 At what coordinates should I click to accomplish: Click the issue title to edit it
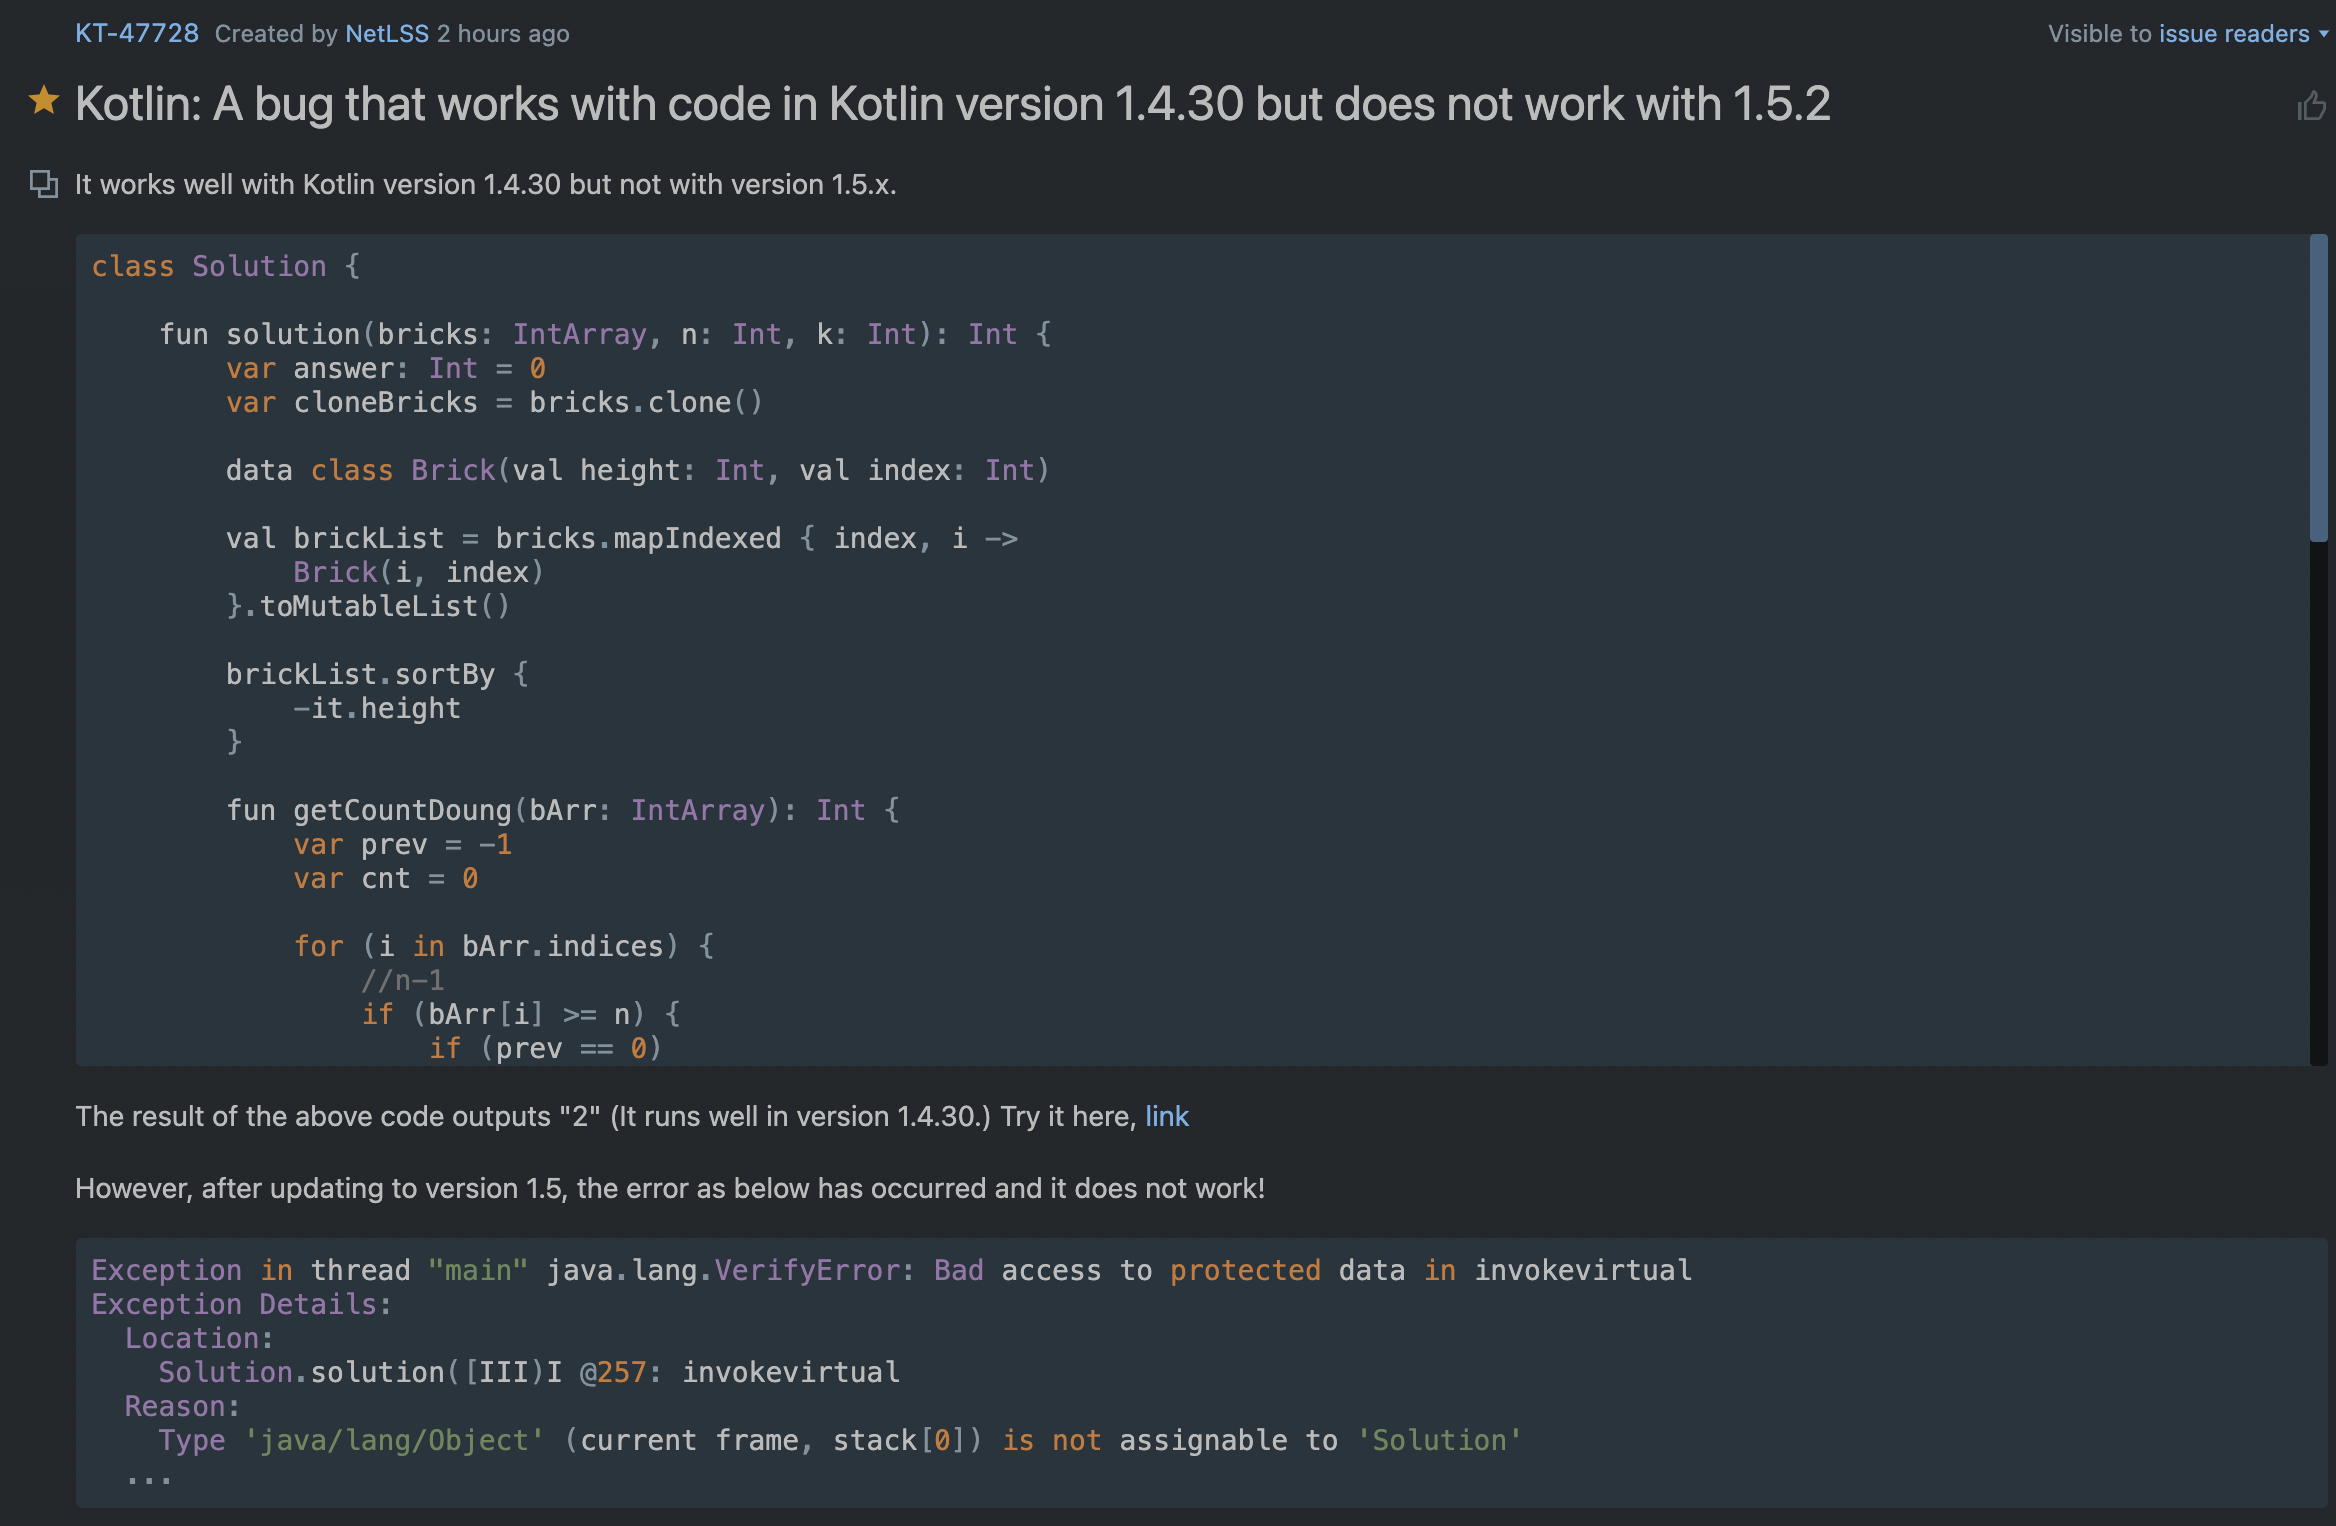952,104
